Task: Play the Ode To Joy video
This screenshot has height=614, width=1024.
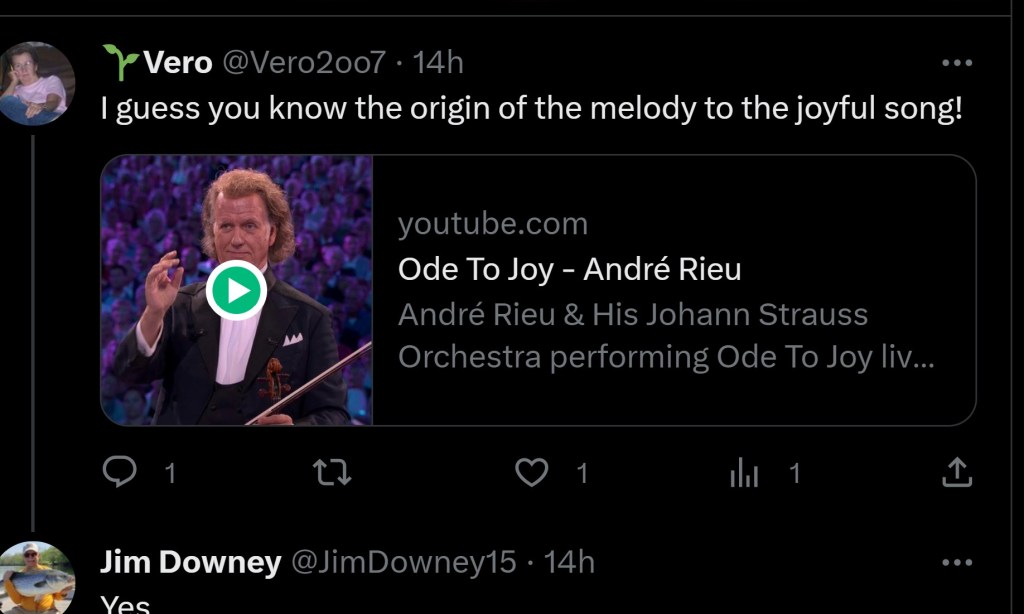Action: click(236, 291)
